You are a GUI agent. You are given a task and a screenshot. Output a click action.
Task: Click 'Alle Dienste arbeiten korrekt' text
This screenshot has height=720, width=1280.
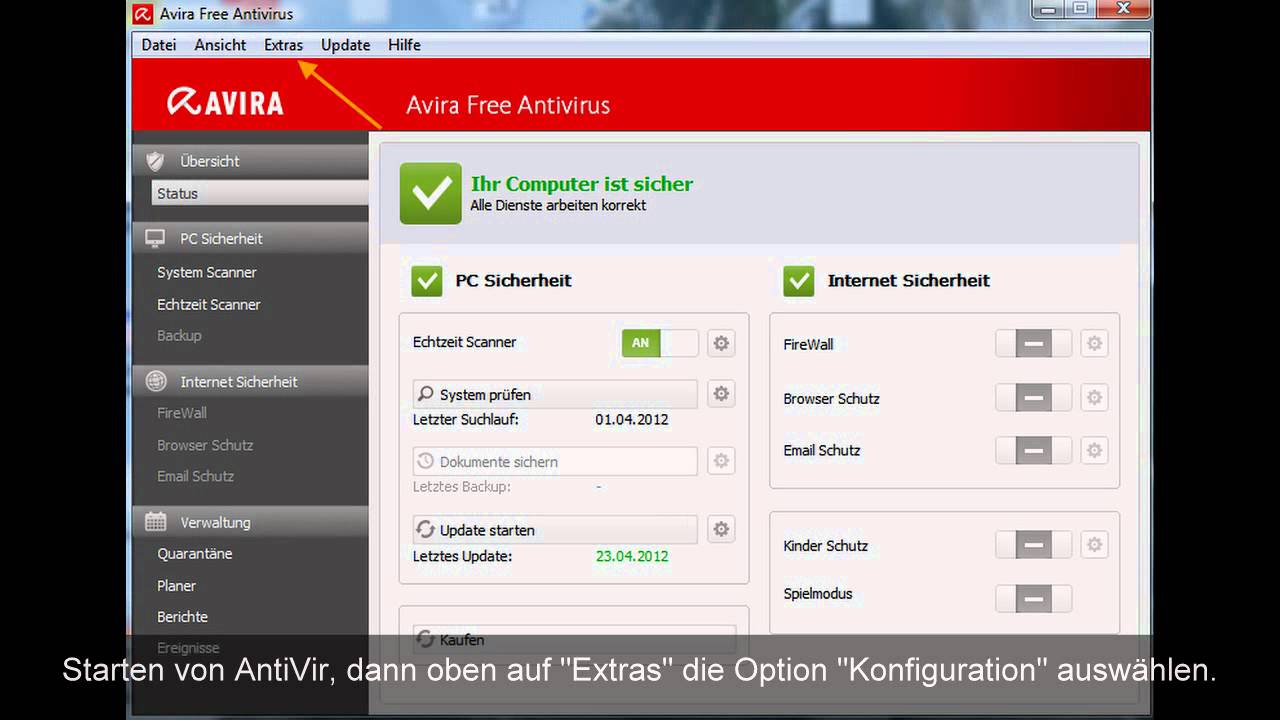point(559,205)
